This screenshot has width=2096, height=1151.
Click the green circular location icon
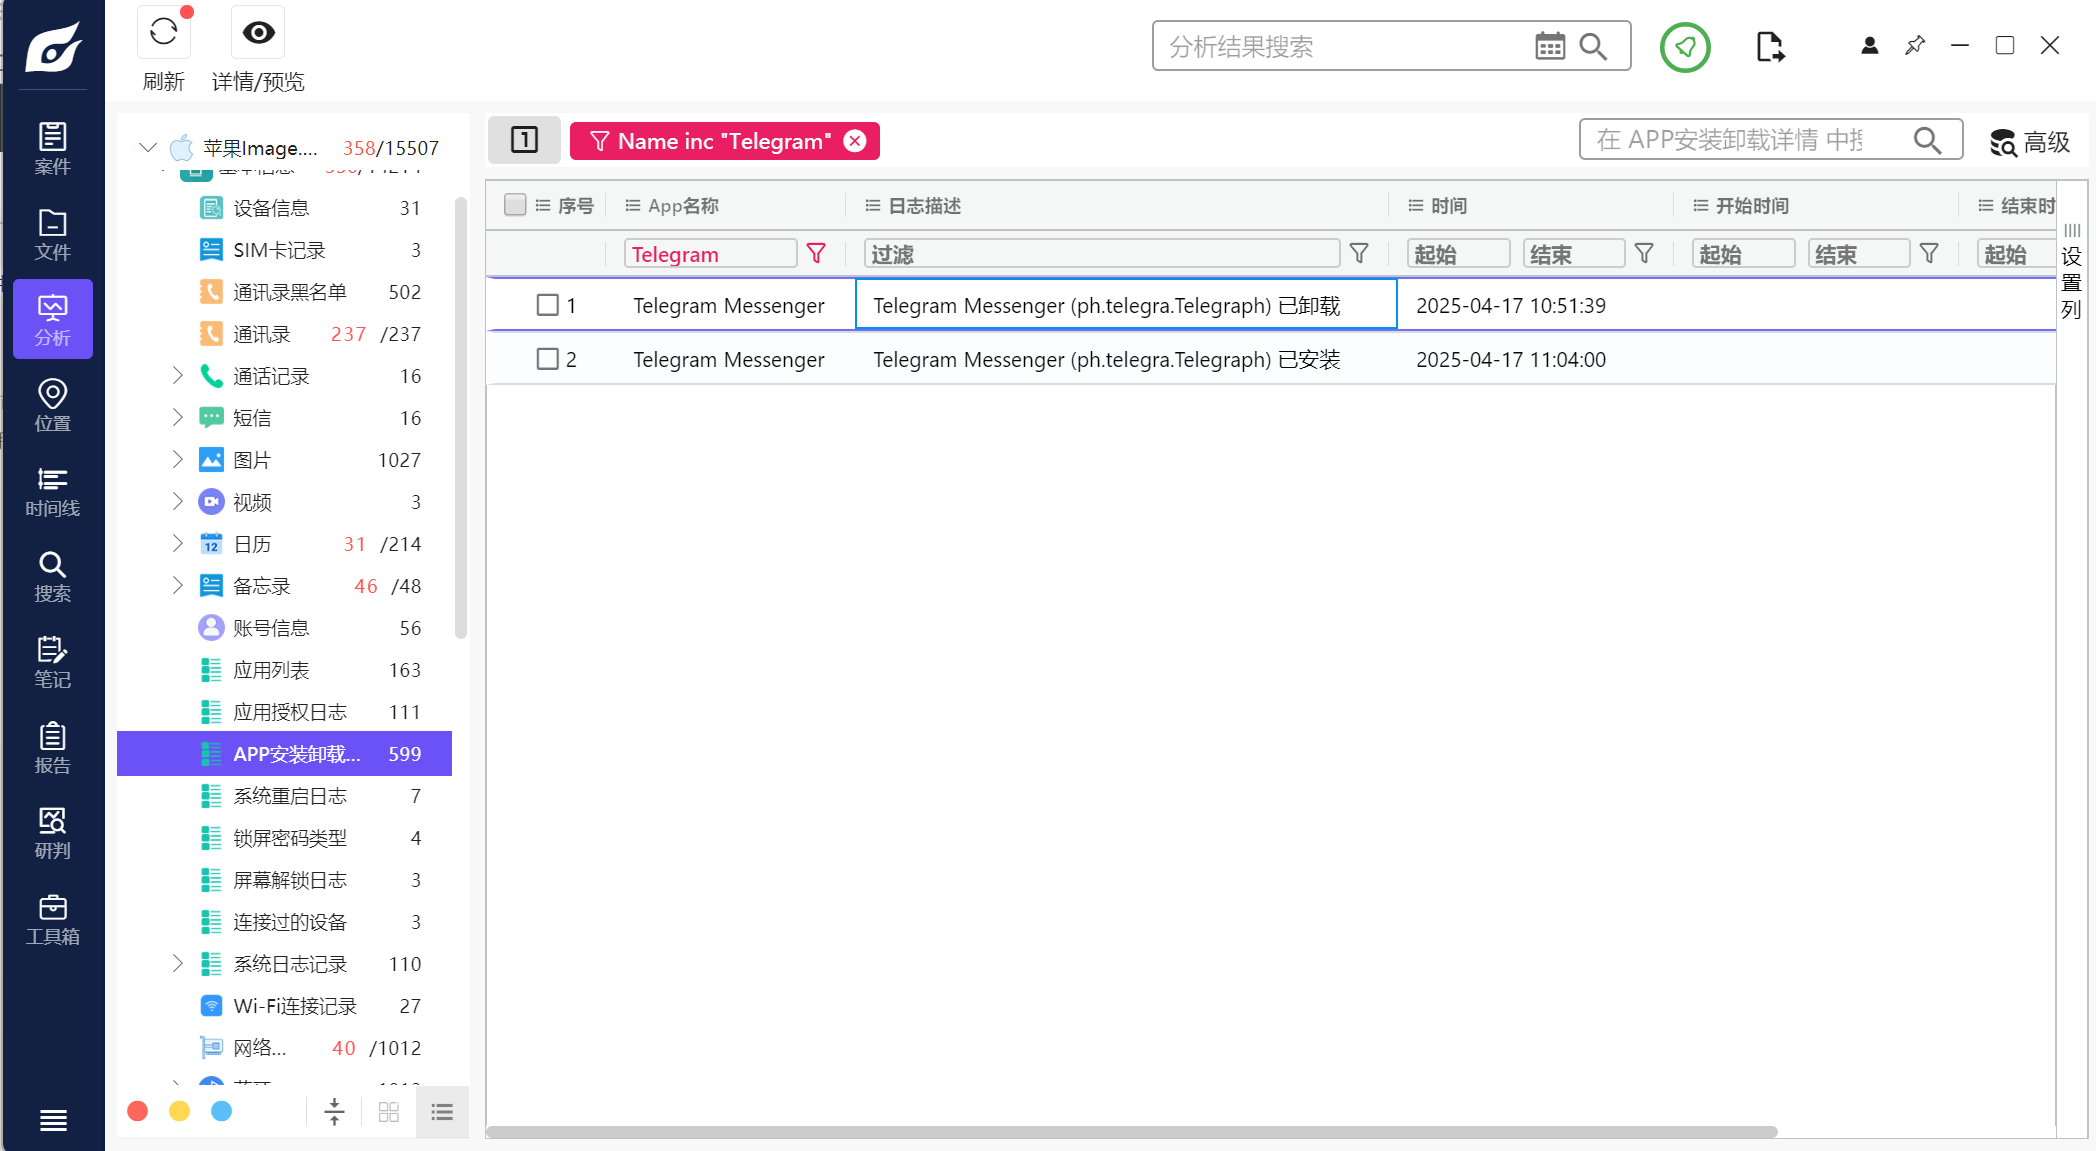1685,47
